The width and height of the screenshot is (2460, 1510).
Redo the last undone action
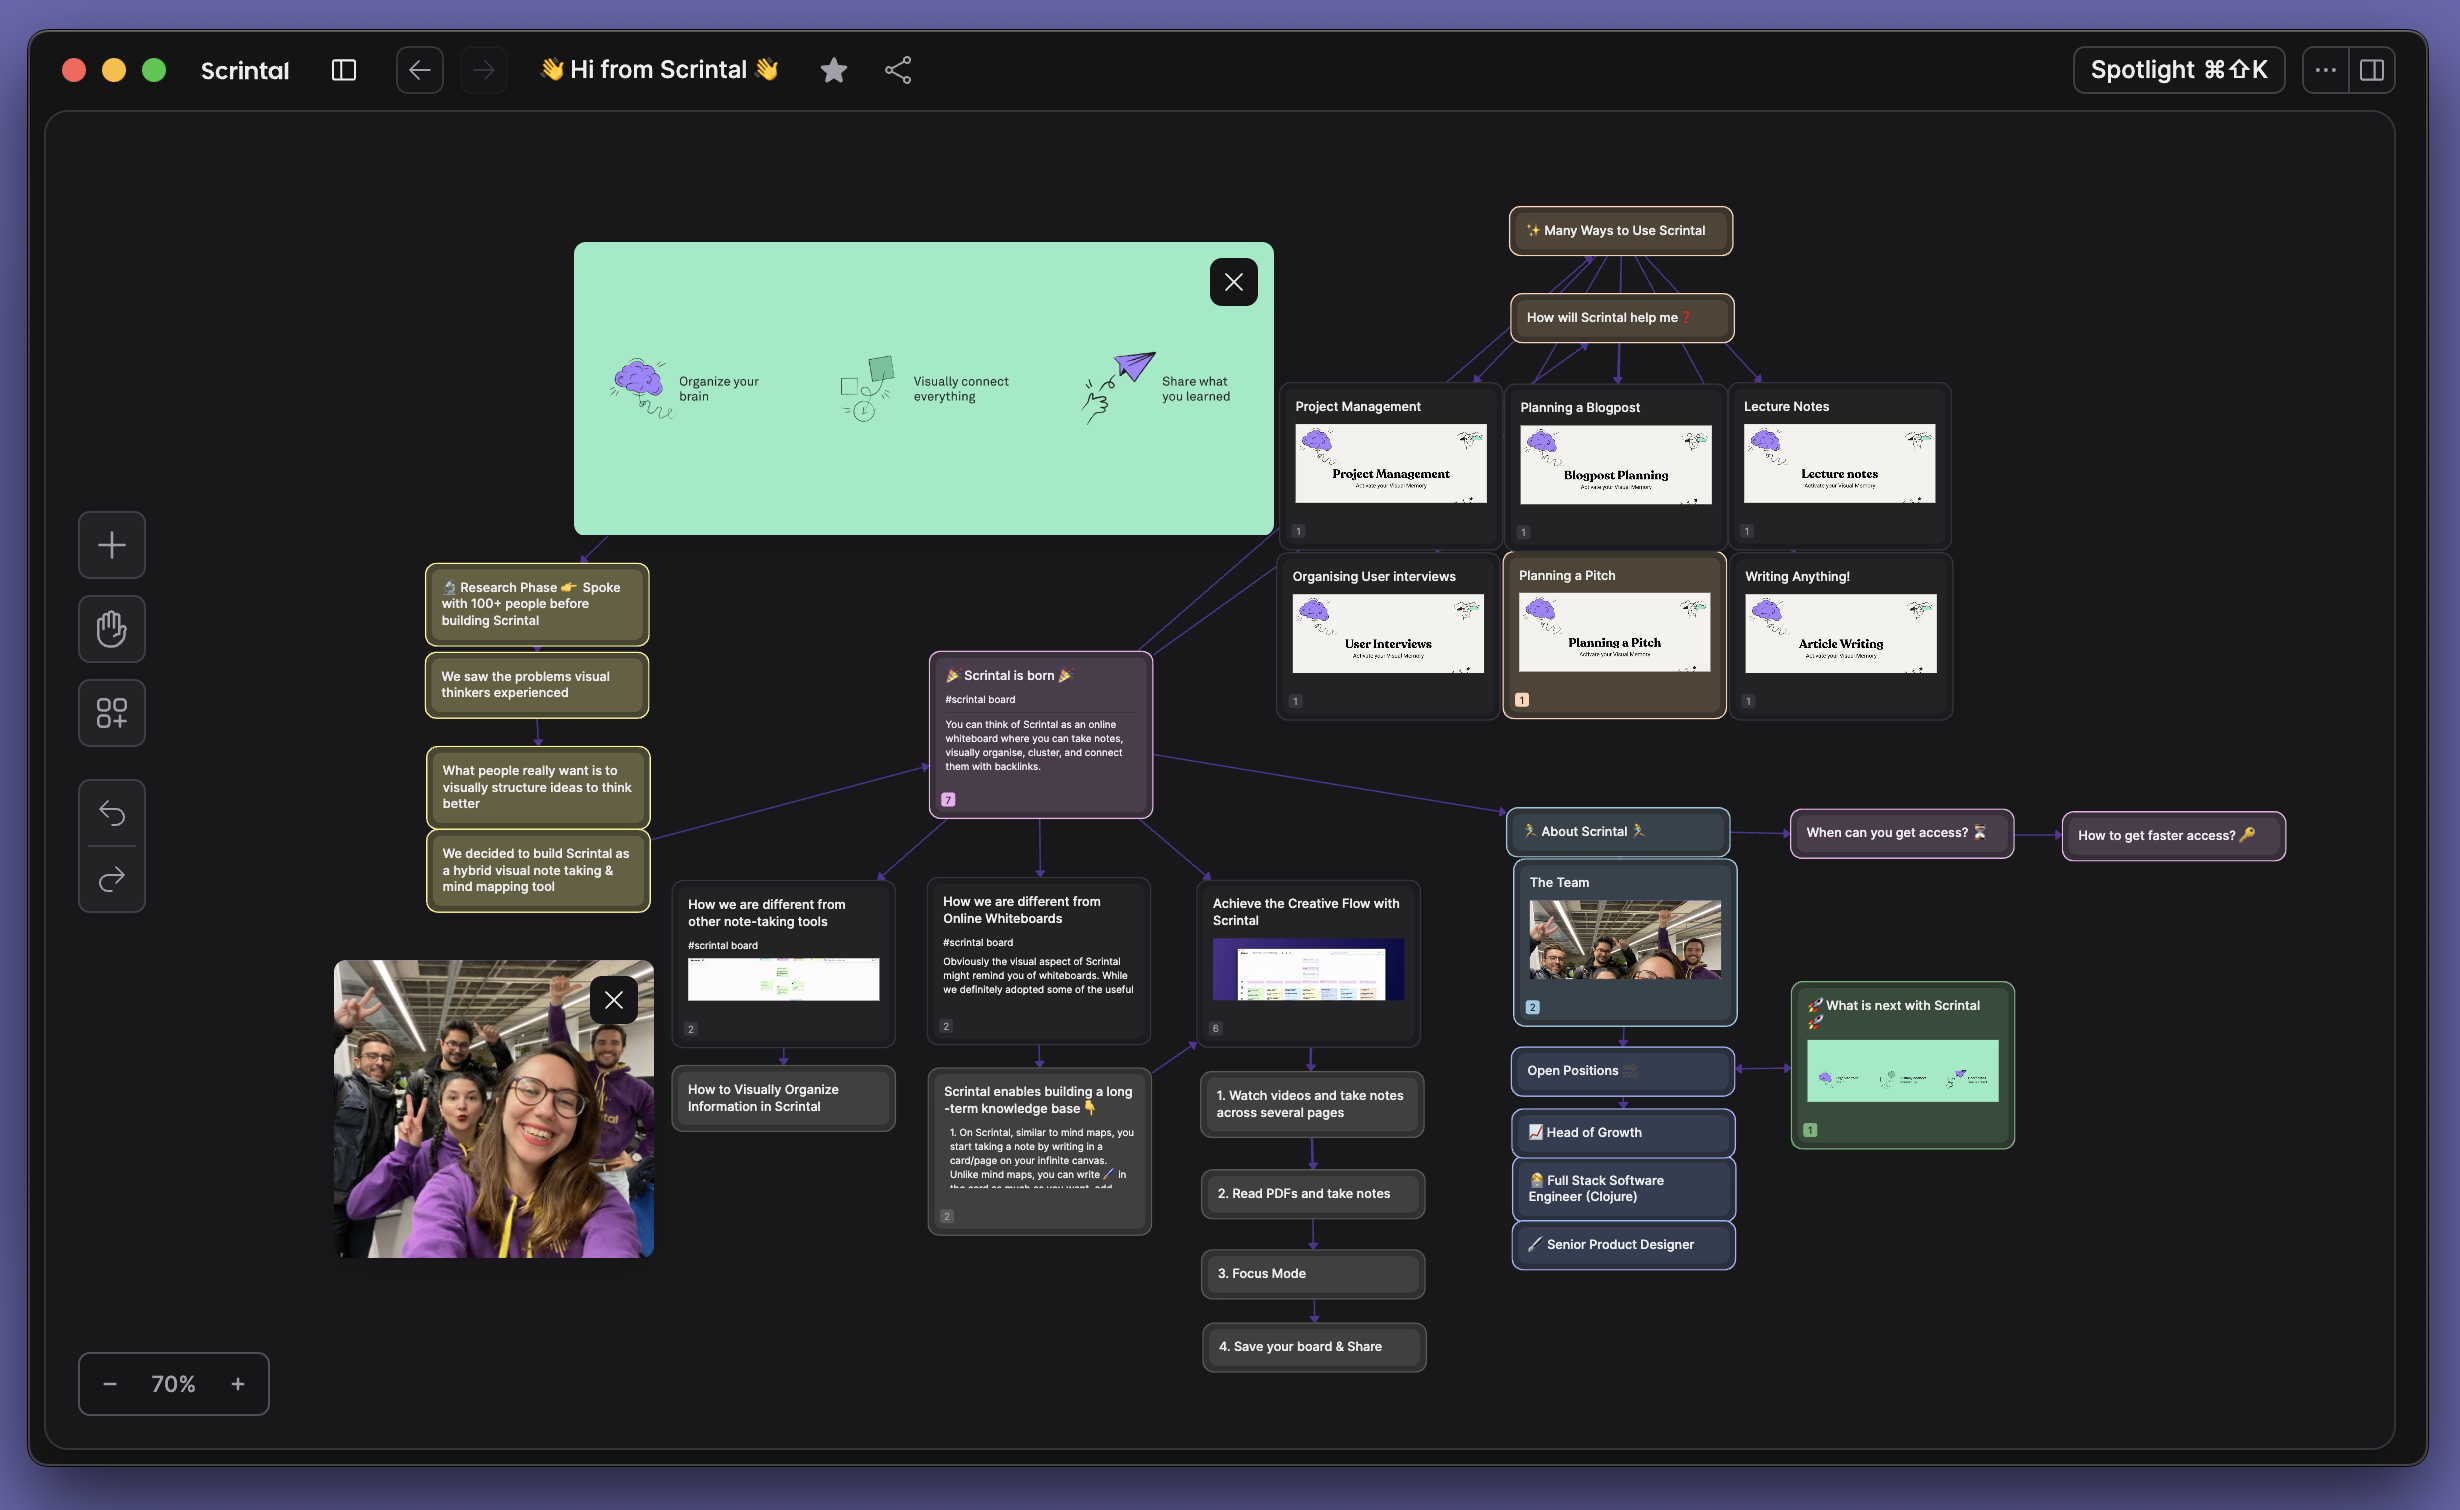(112, 877)
